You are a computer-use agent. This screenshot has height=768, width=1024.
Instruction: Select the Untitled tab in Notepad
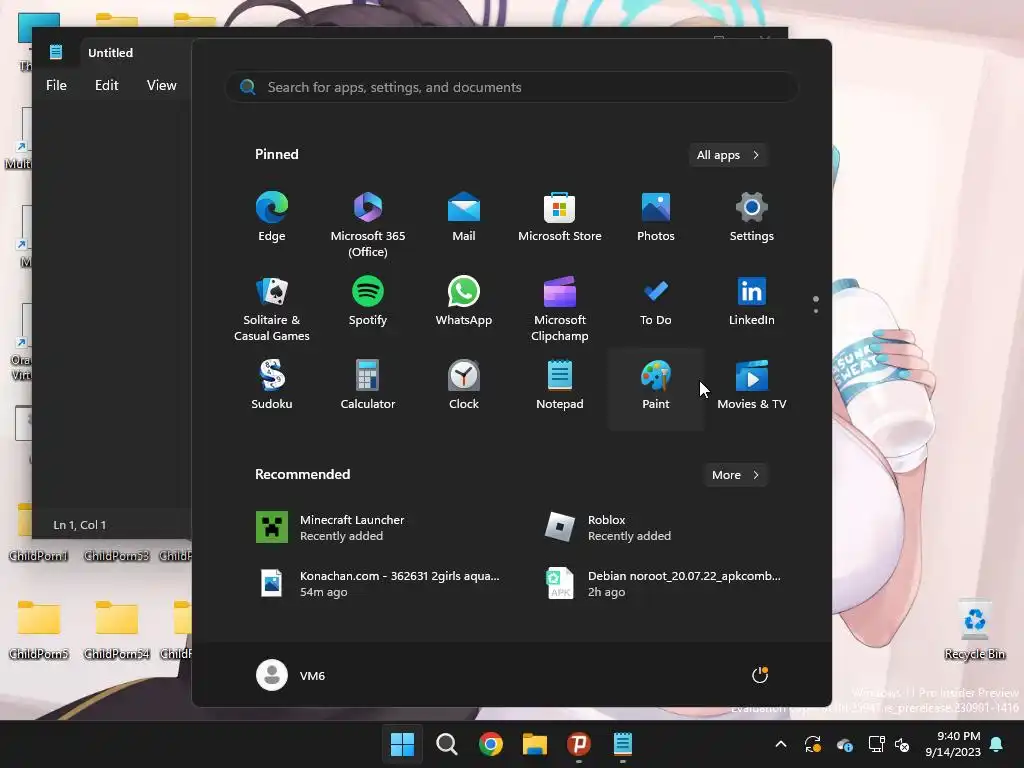(x=110, y=53)
